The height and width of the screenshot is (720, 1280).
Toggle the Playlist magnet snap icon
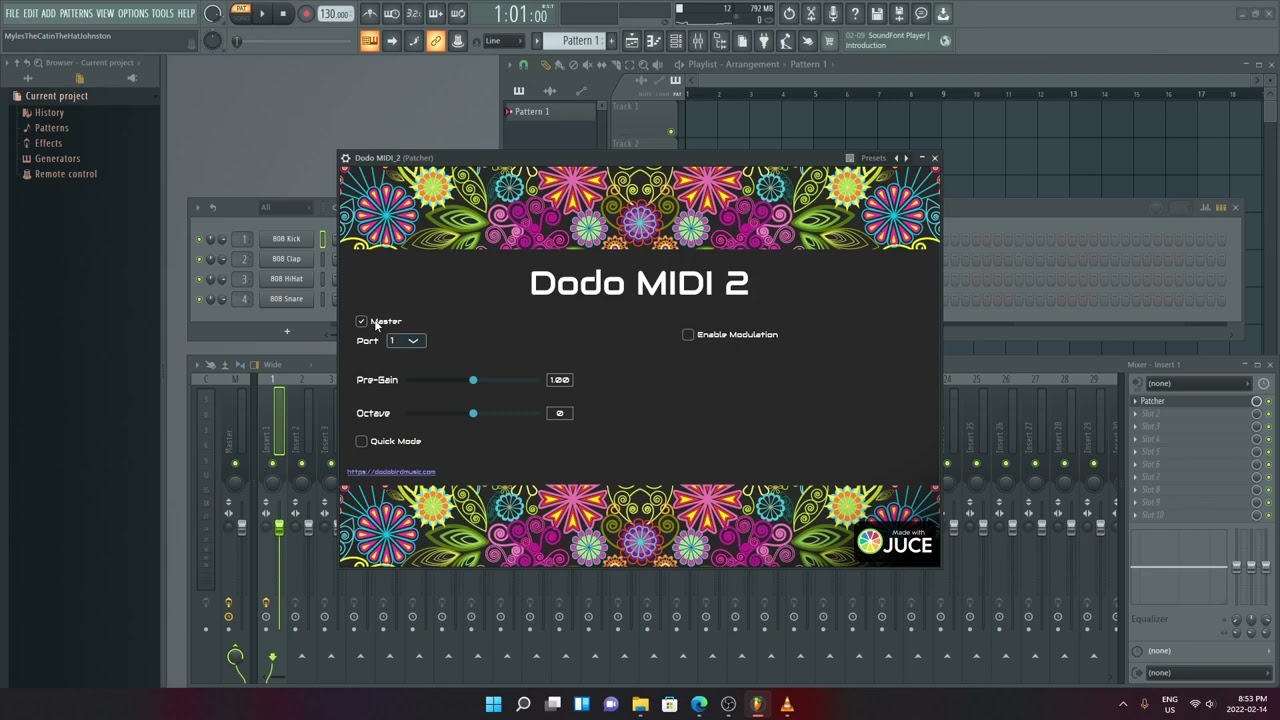(523, 65)
